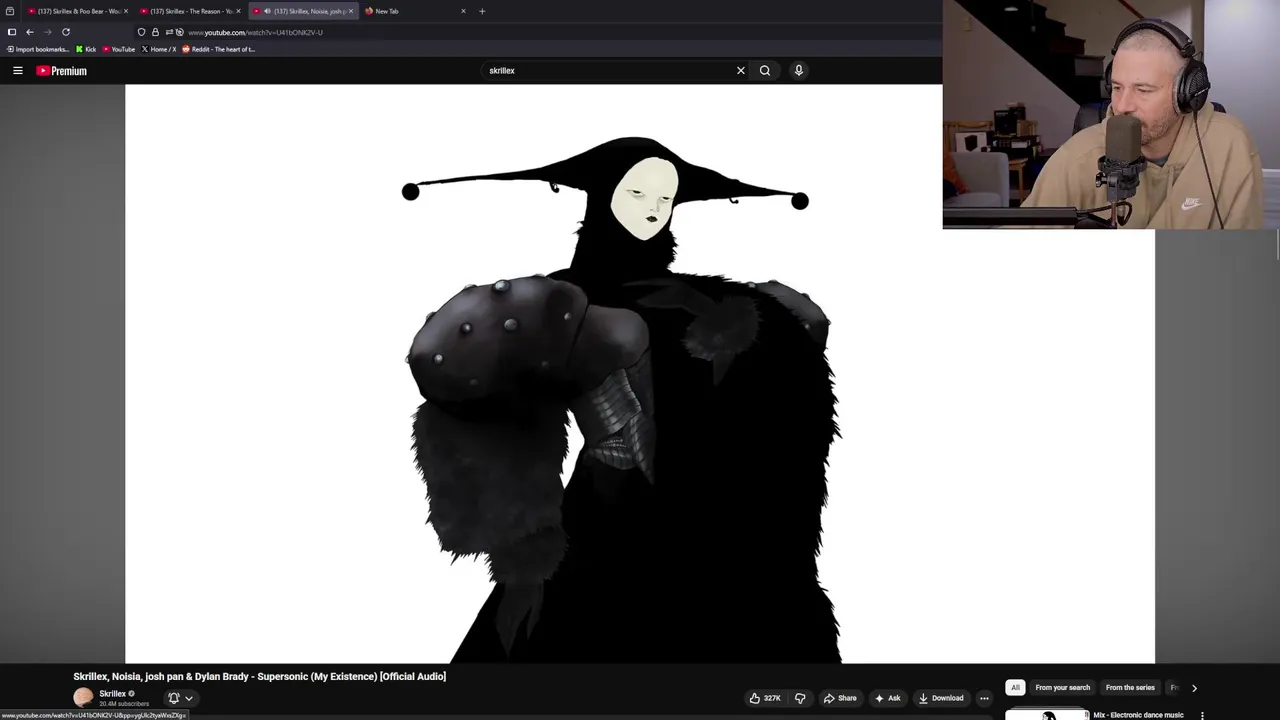
Task: Select the From your search chip
Action: click(1062, 688)
